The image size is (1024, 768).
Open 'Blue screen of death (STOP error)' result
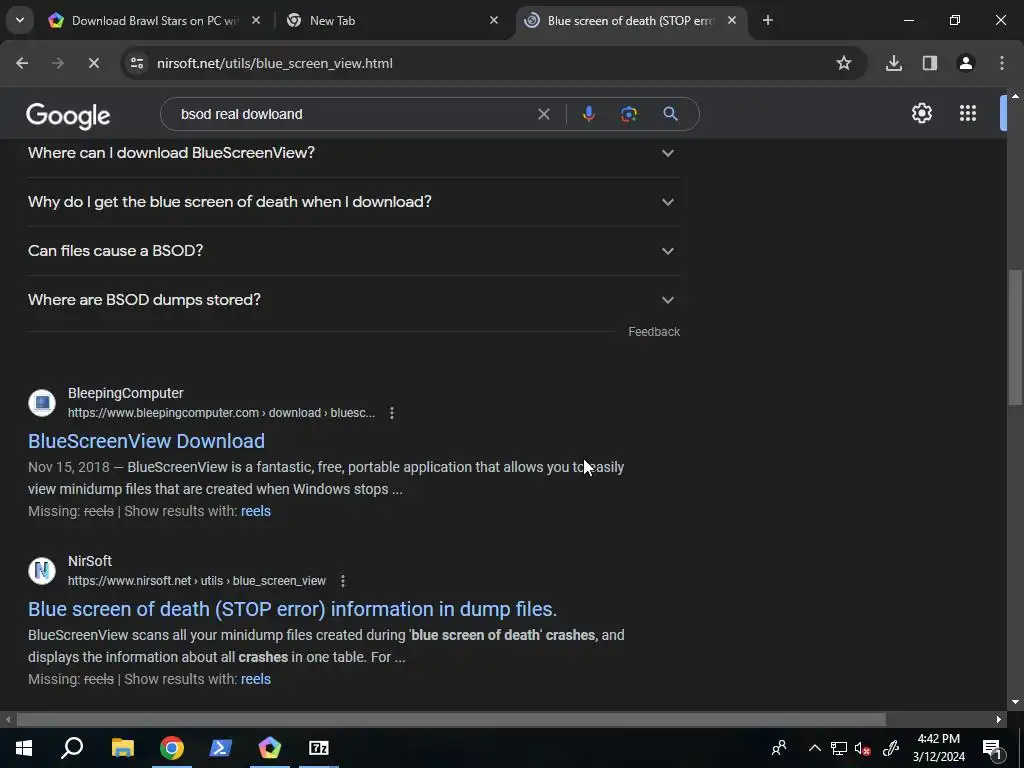[293, 609]
